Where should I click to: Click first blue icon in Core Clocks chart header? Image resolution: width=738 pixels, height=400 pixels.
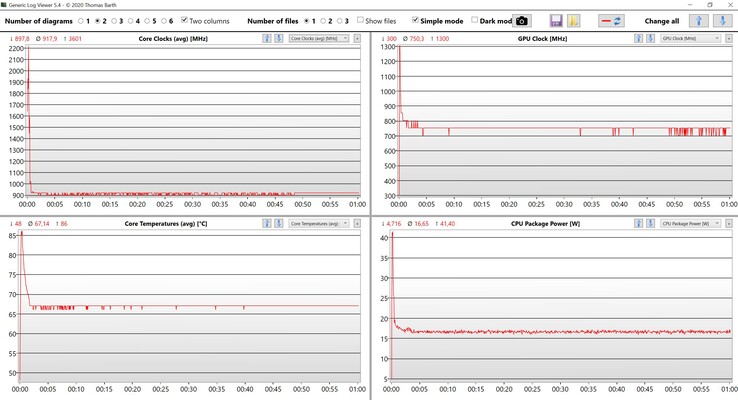coord(267,38)
